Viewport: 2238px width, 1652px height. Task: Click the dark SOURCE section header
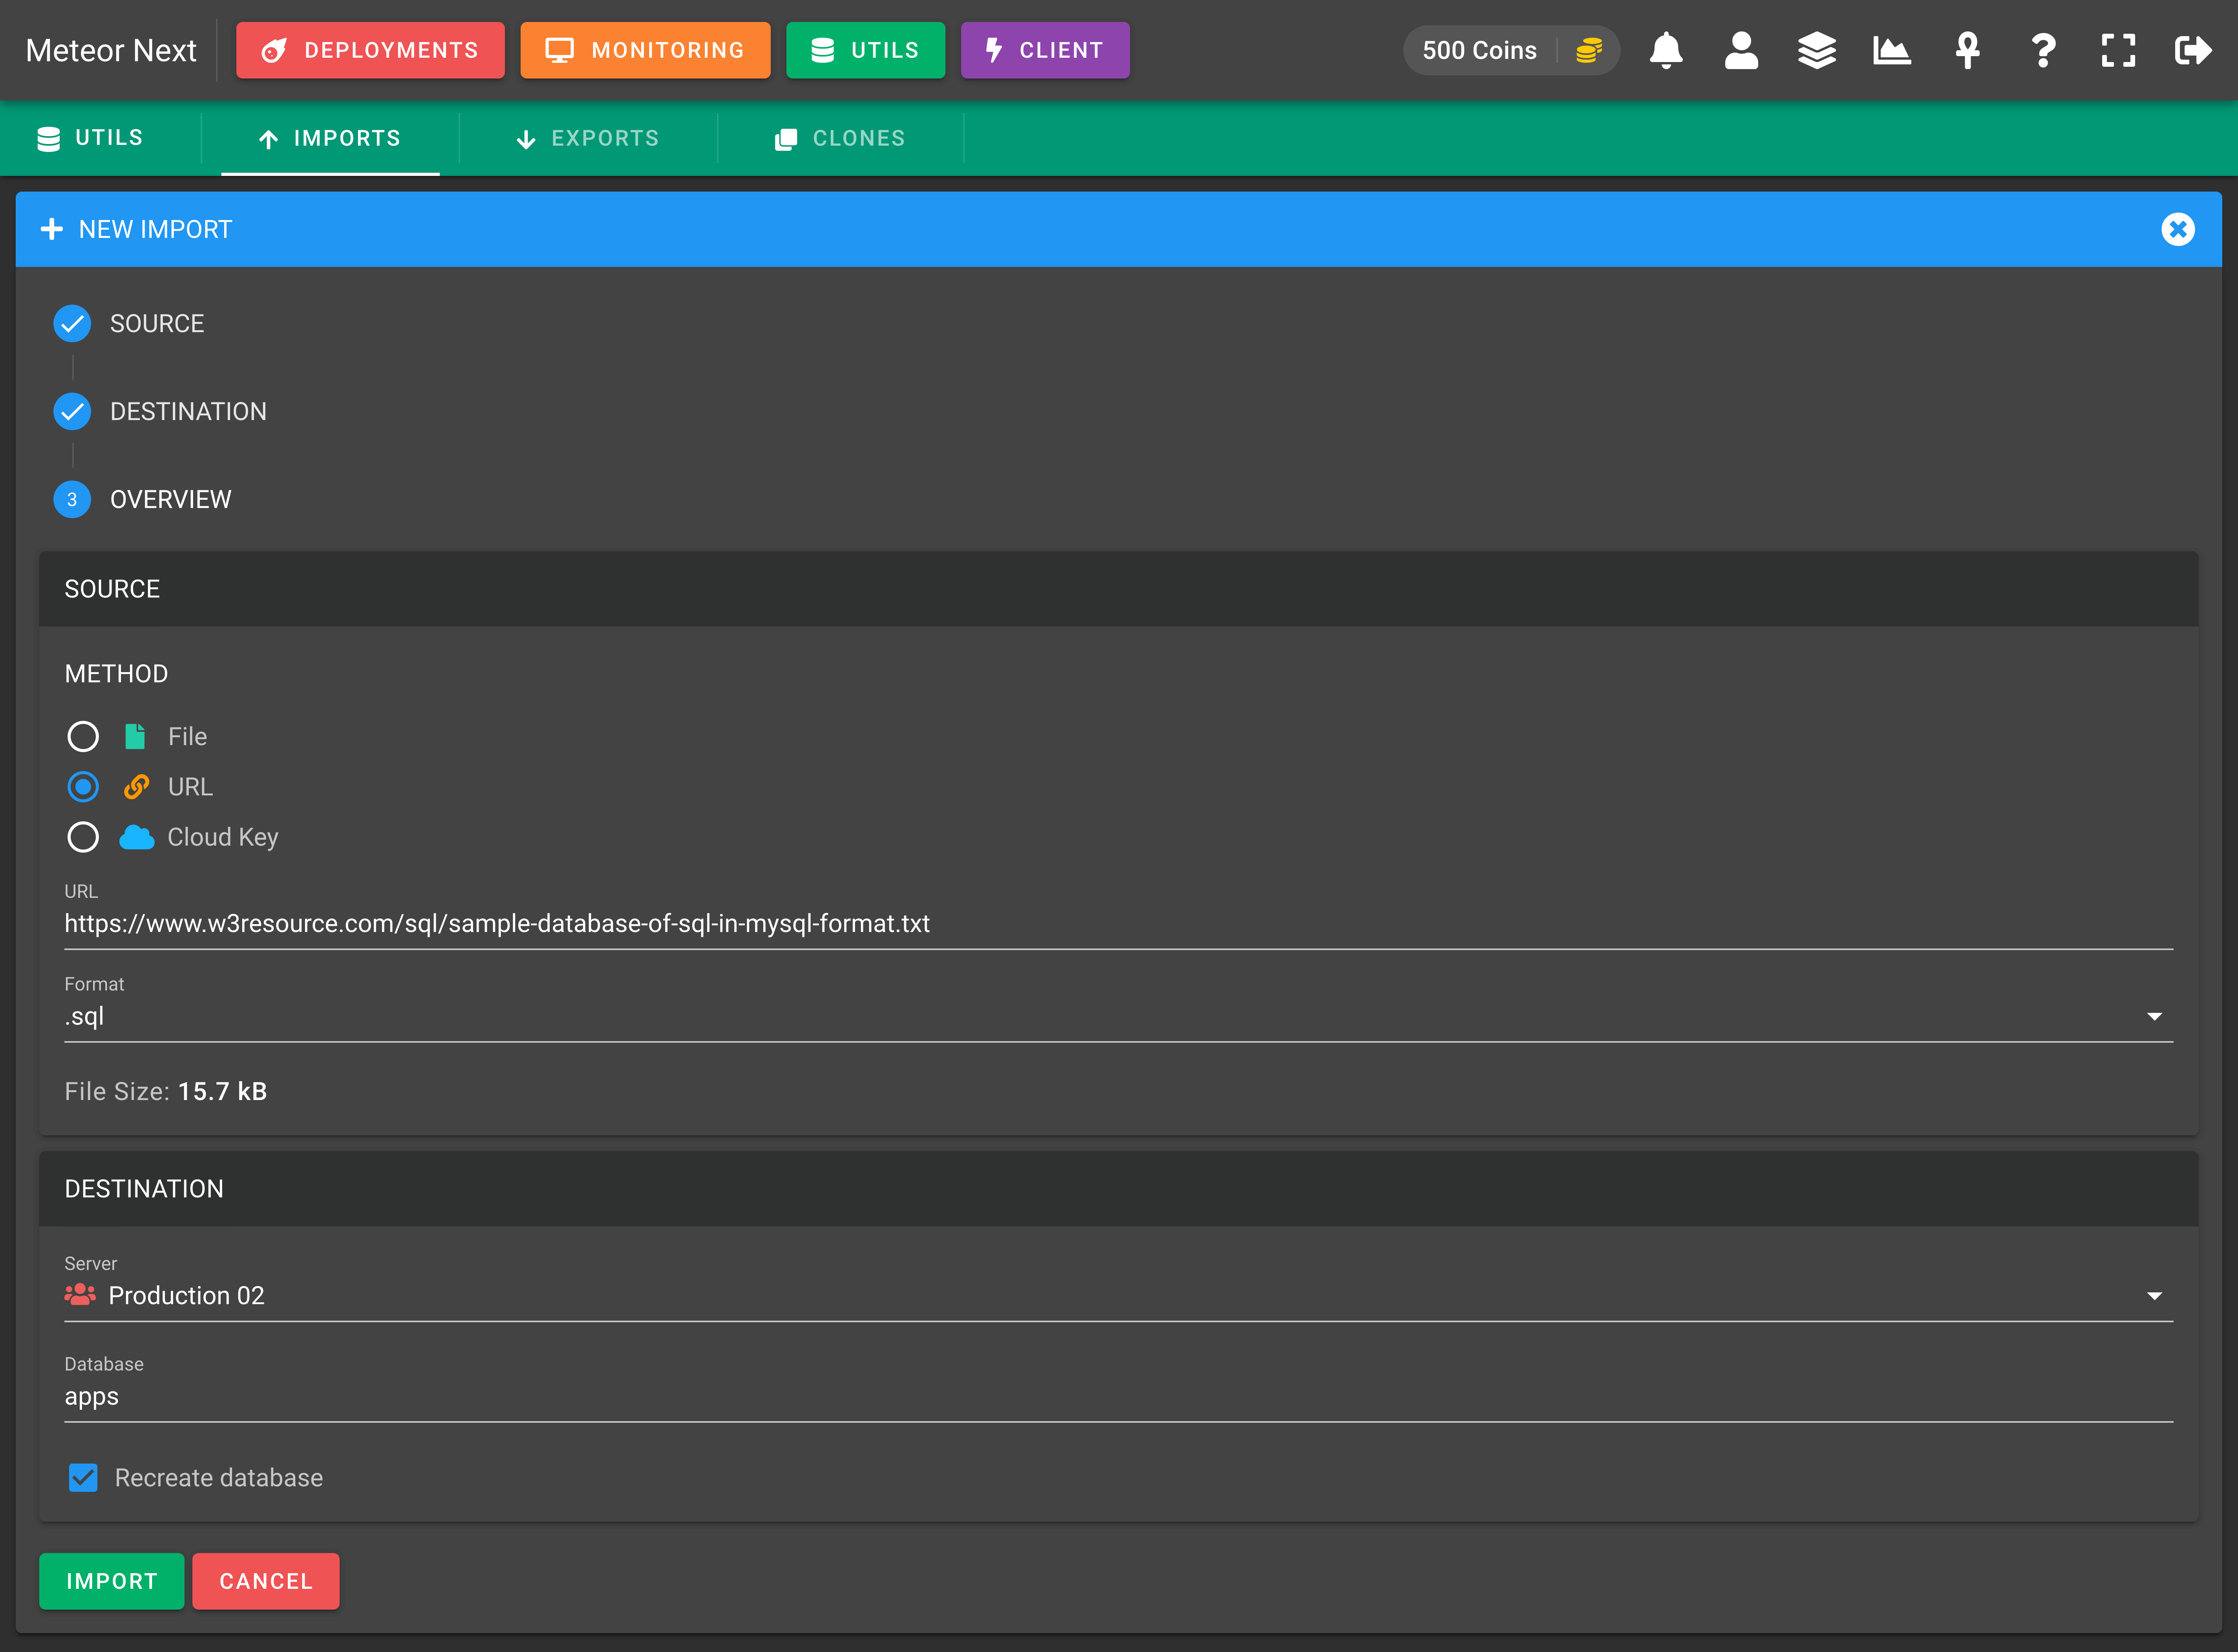pos(1118,589)
